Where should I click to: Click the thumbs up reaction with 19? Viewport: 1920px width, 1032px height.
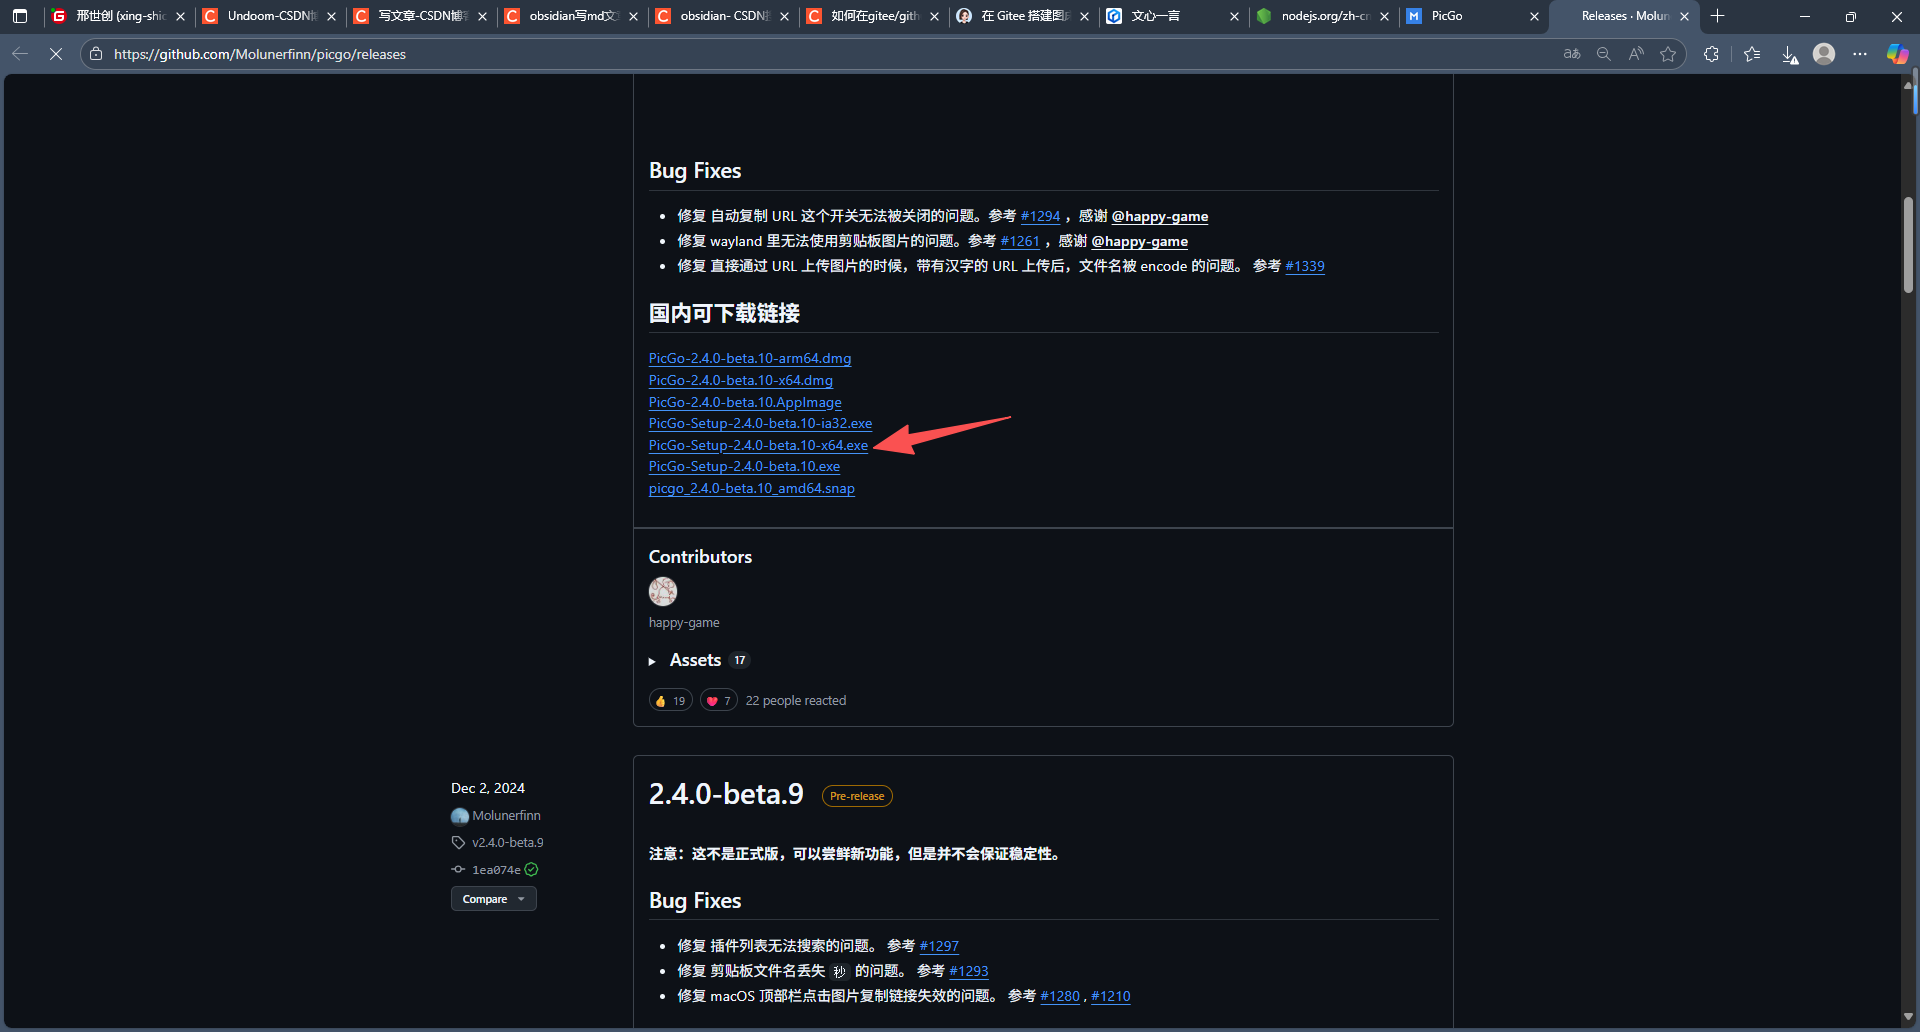[670, 701]
